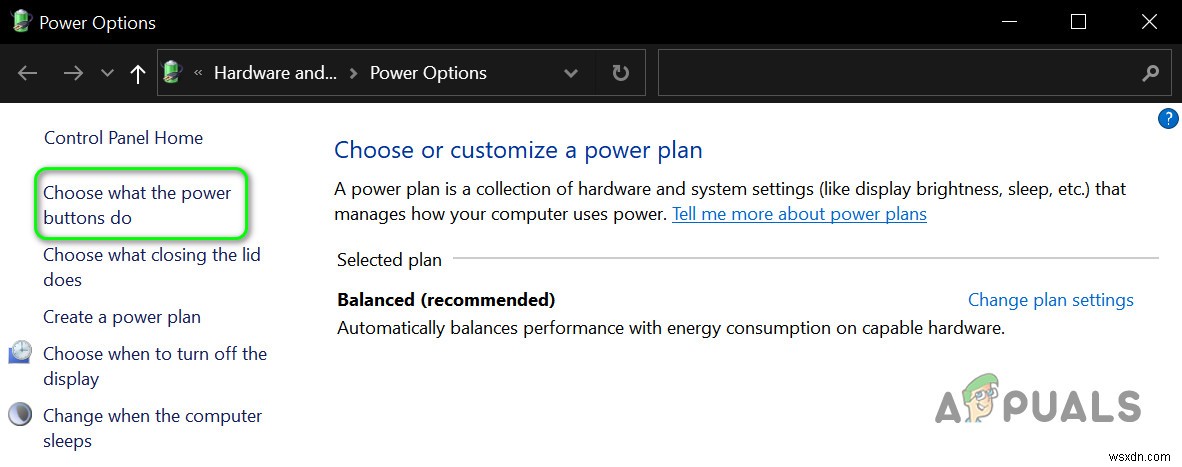Click the search magnifier icon
The height and width of the screenshot is (467, 1182).
tap(1150, 73)
